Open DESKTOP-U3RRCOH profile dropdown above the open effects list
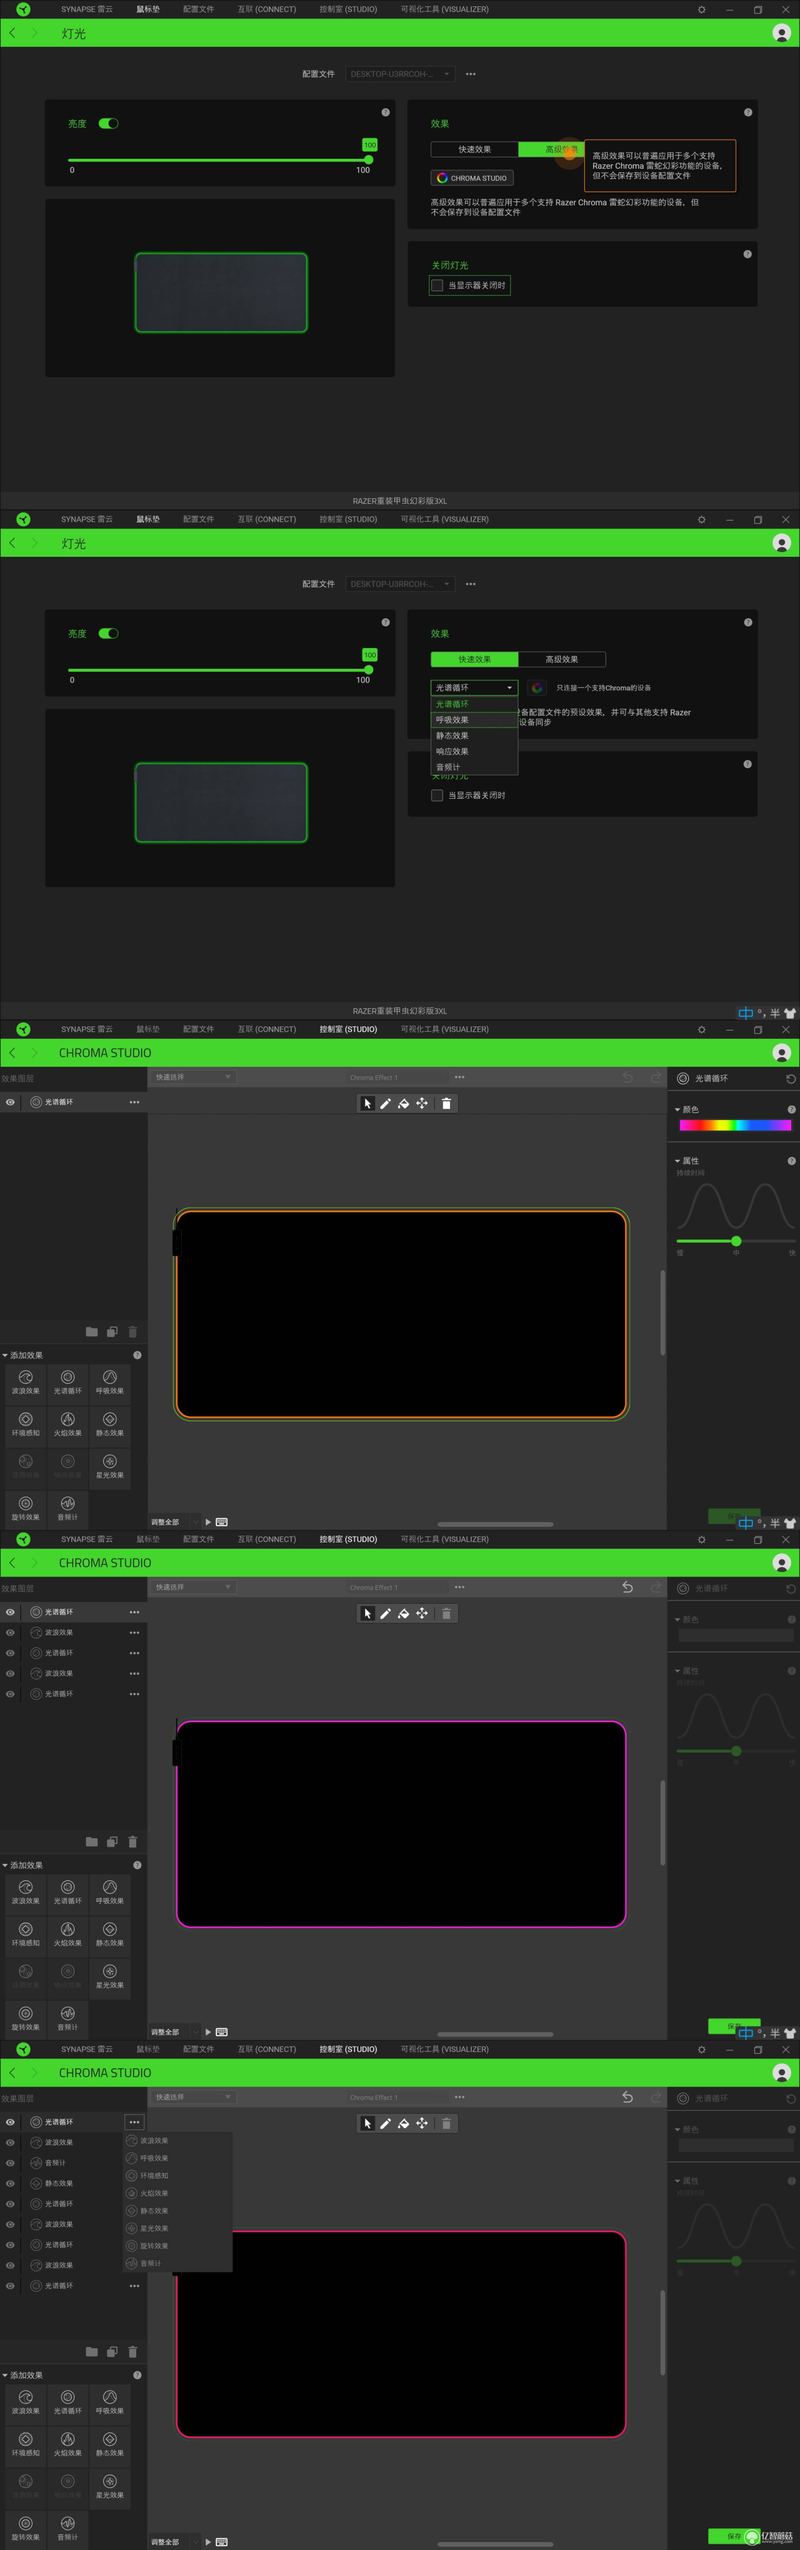Screen dimensions: 800x2550 [401, 584]
